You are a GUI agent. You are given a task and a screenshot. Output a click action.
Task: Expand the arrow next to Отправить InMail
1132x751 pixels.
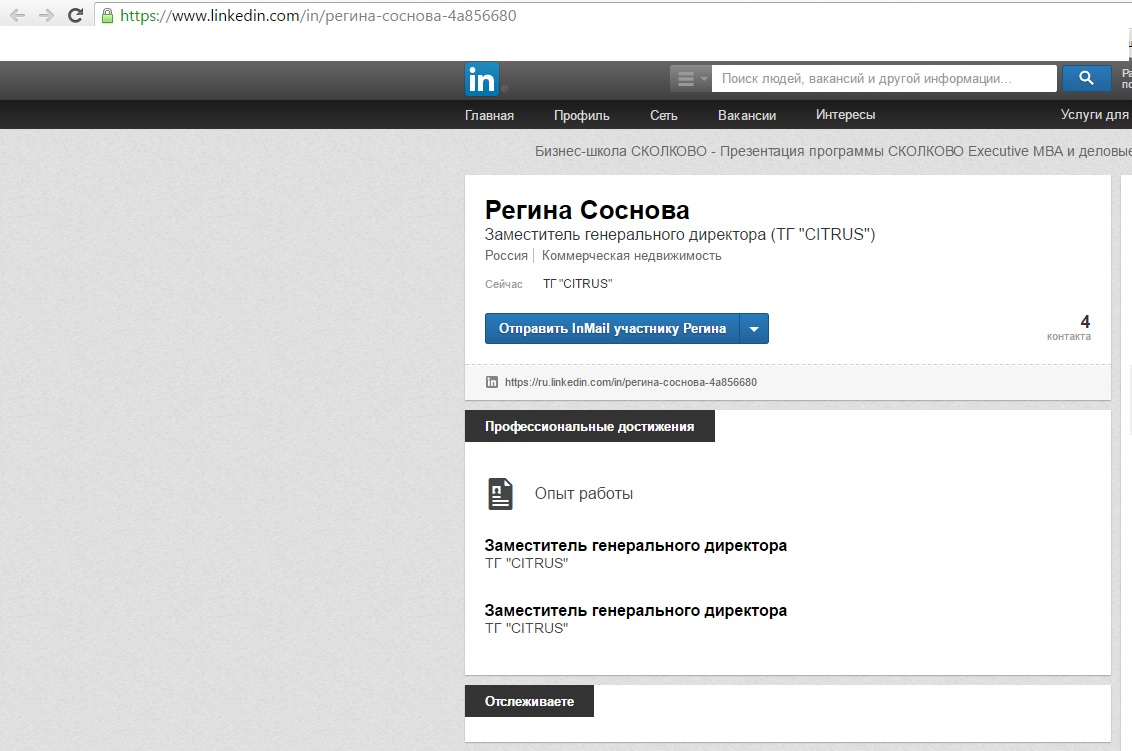click(754, 329)
